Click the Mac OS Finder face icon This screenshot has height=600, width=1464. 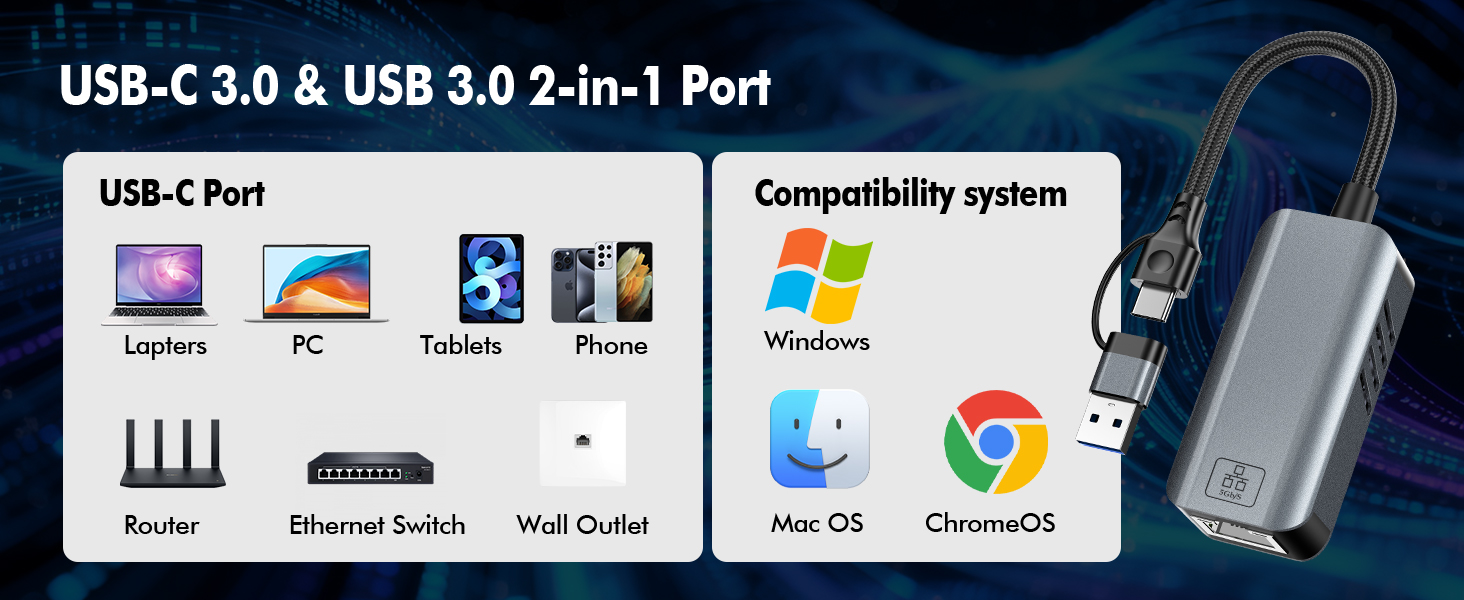pos(819,438)
